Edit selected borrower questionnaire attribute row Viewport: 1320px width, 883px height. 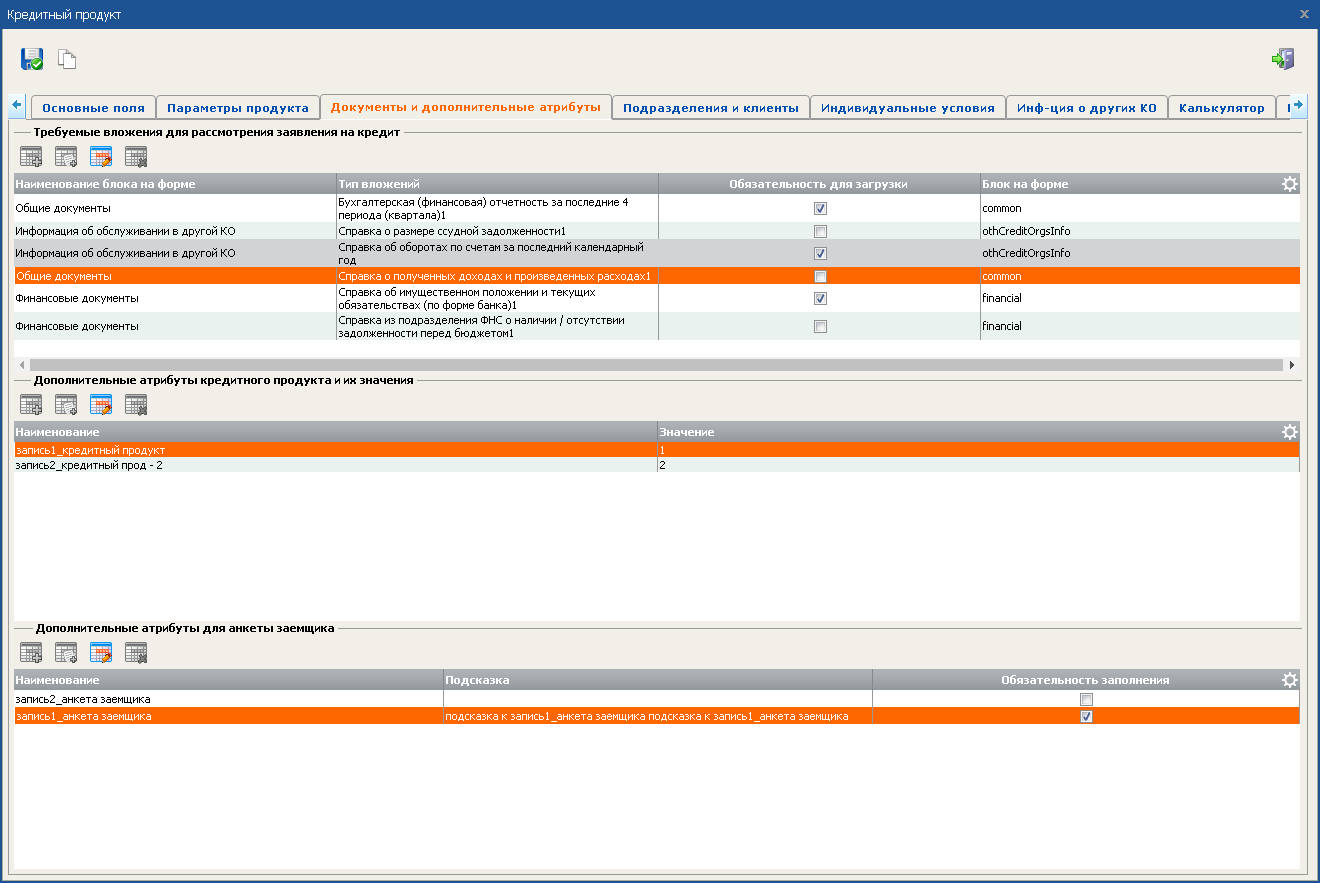pyautogui.click(x=101, y=653)
